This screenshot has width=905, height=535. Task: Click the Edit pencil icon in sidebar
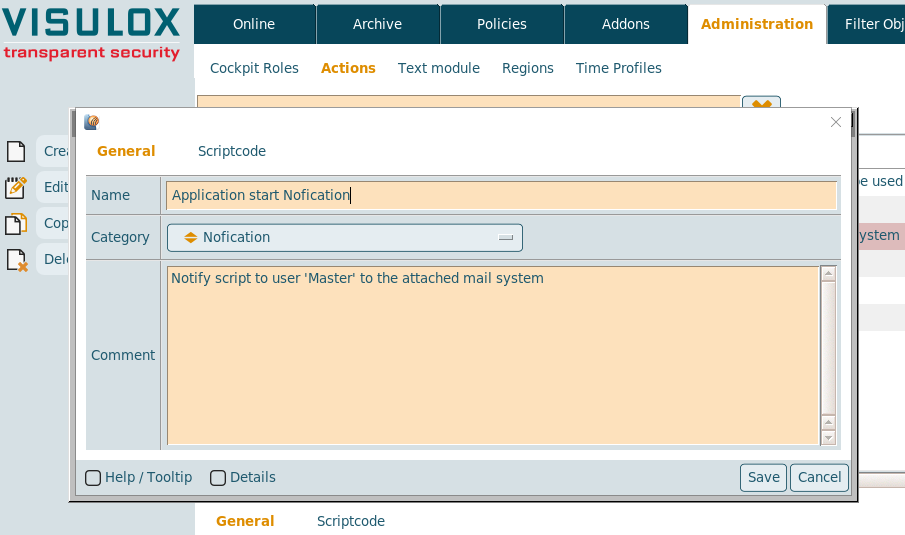coord(15,187)
